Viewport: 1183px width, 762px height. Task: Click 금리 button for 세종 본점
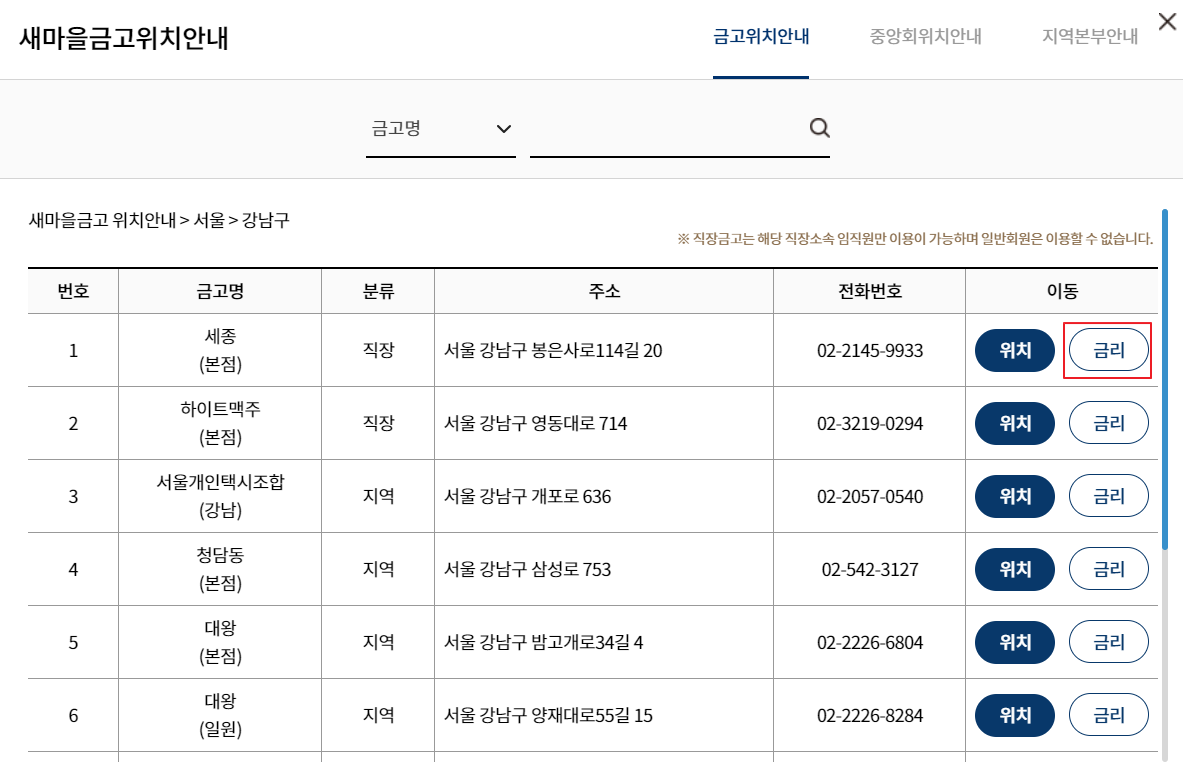point(1108,350)
